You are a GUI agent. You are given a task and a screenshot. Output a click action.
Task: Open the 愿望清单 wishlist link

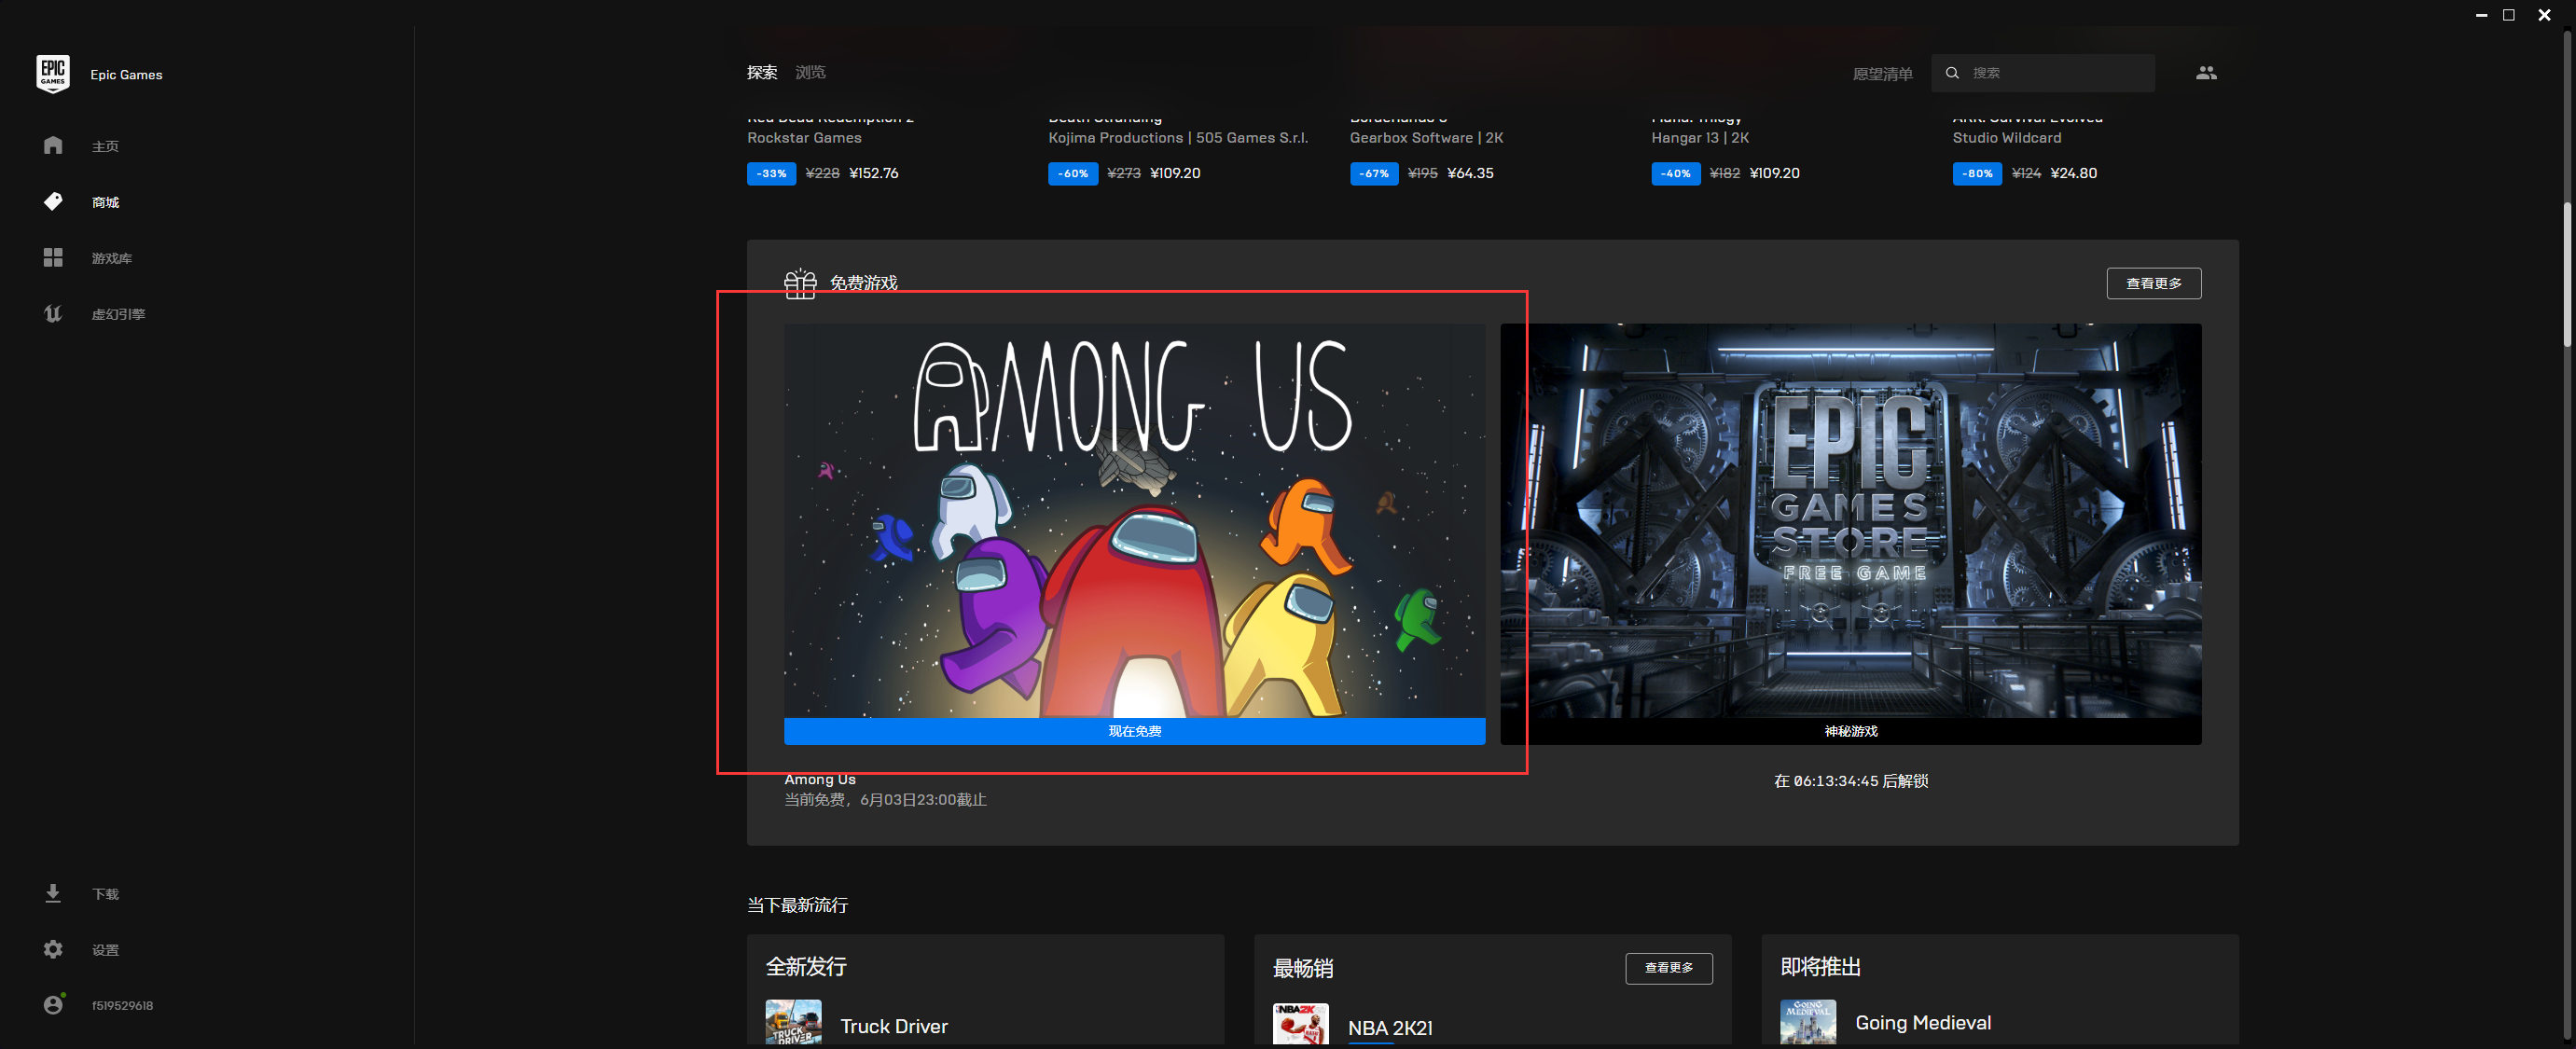point(1882,74)
